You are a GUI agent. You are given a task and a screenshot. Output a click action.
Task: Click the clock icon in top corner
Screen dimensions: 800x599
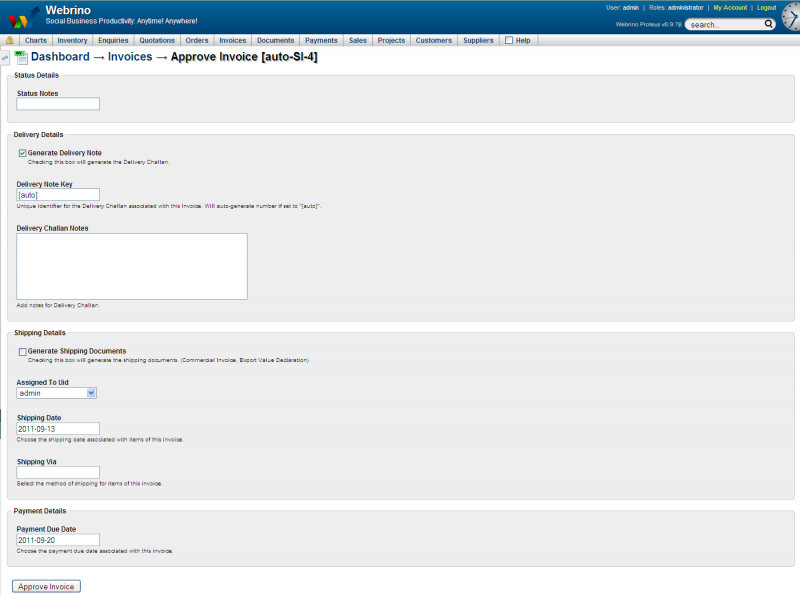[790, 15]
